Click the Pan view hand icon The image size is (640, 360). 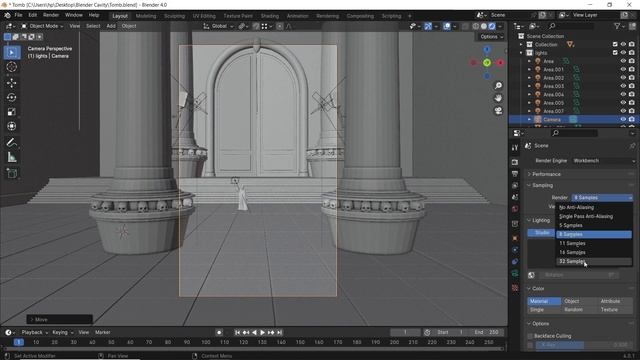(498, 98)
